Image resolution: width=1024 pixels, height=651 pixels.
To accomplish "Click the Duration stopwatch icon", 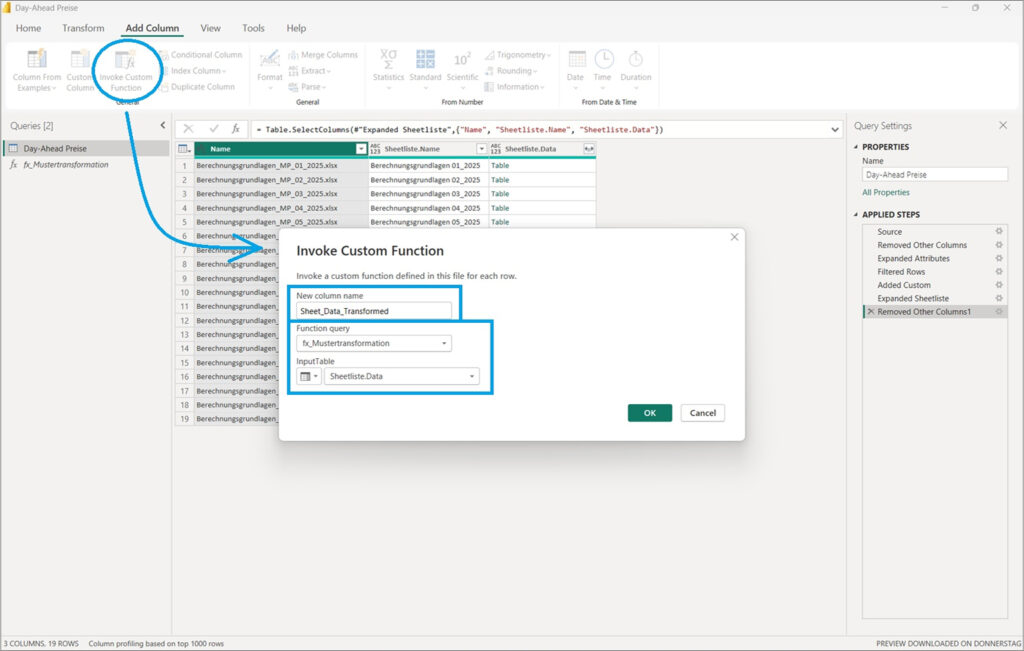I will [x=635, y=59].
